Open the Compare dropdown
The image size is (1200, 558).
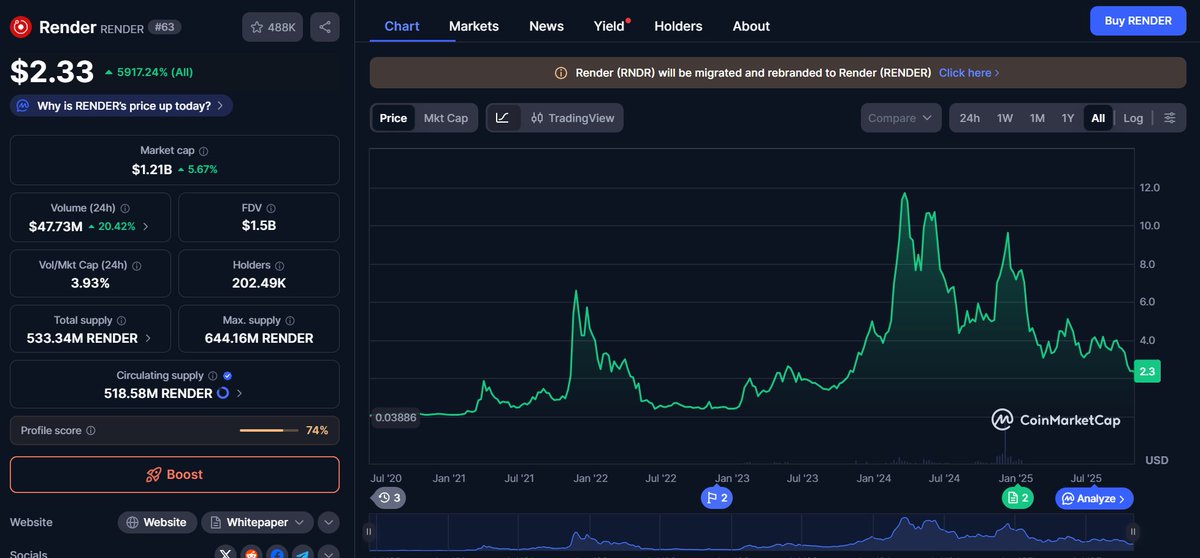click(900, 118)
